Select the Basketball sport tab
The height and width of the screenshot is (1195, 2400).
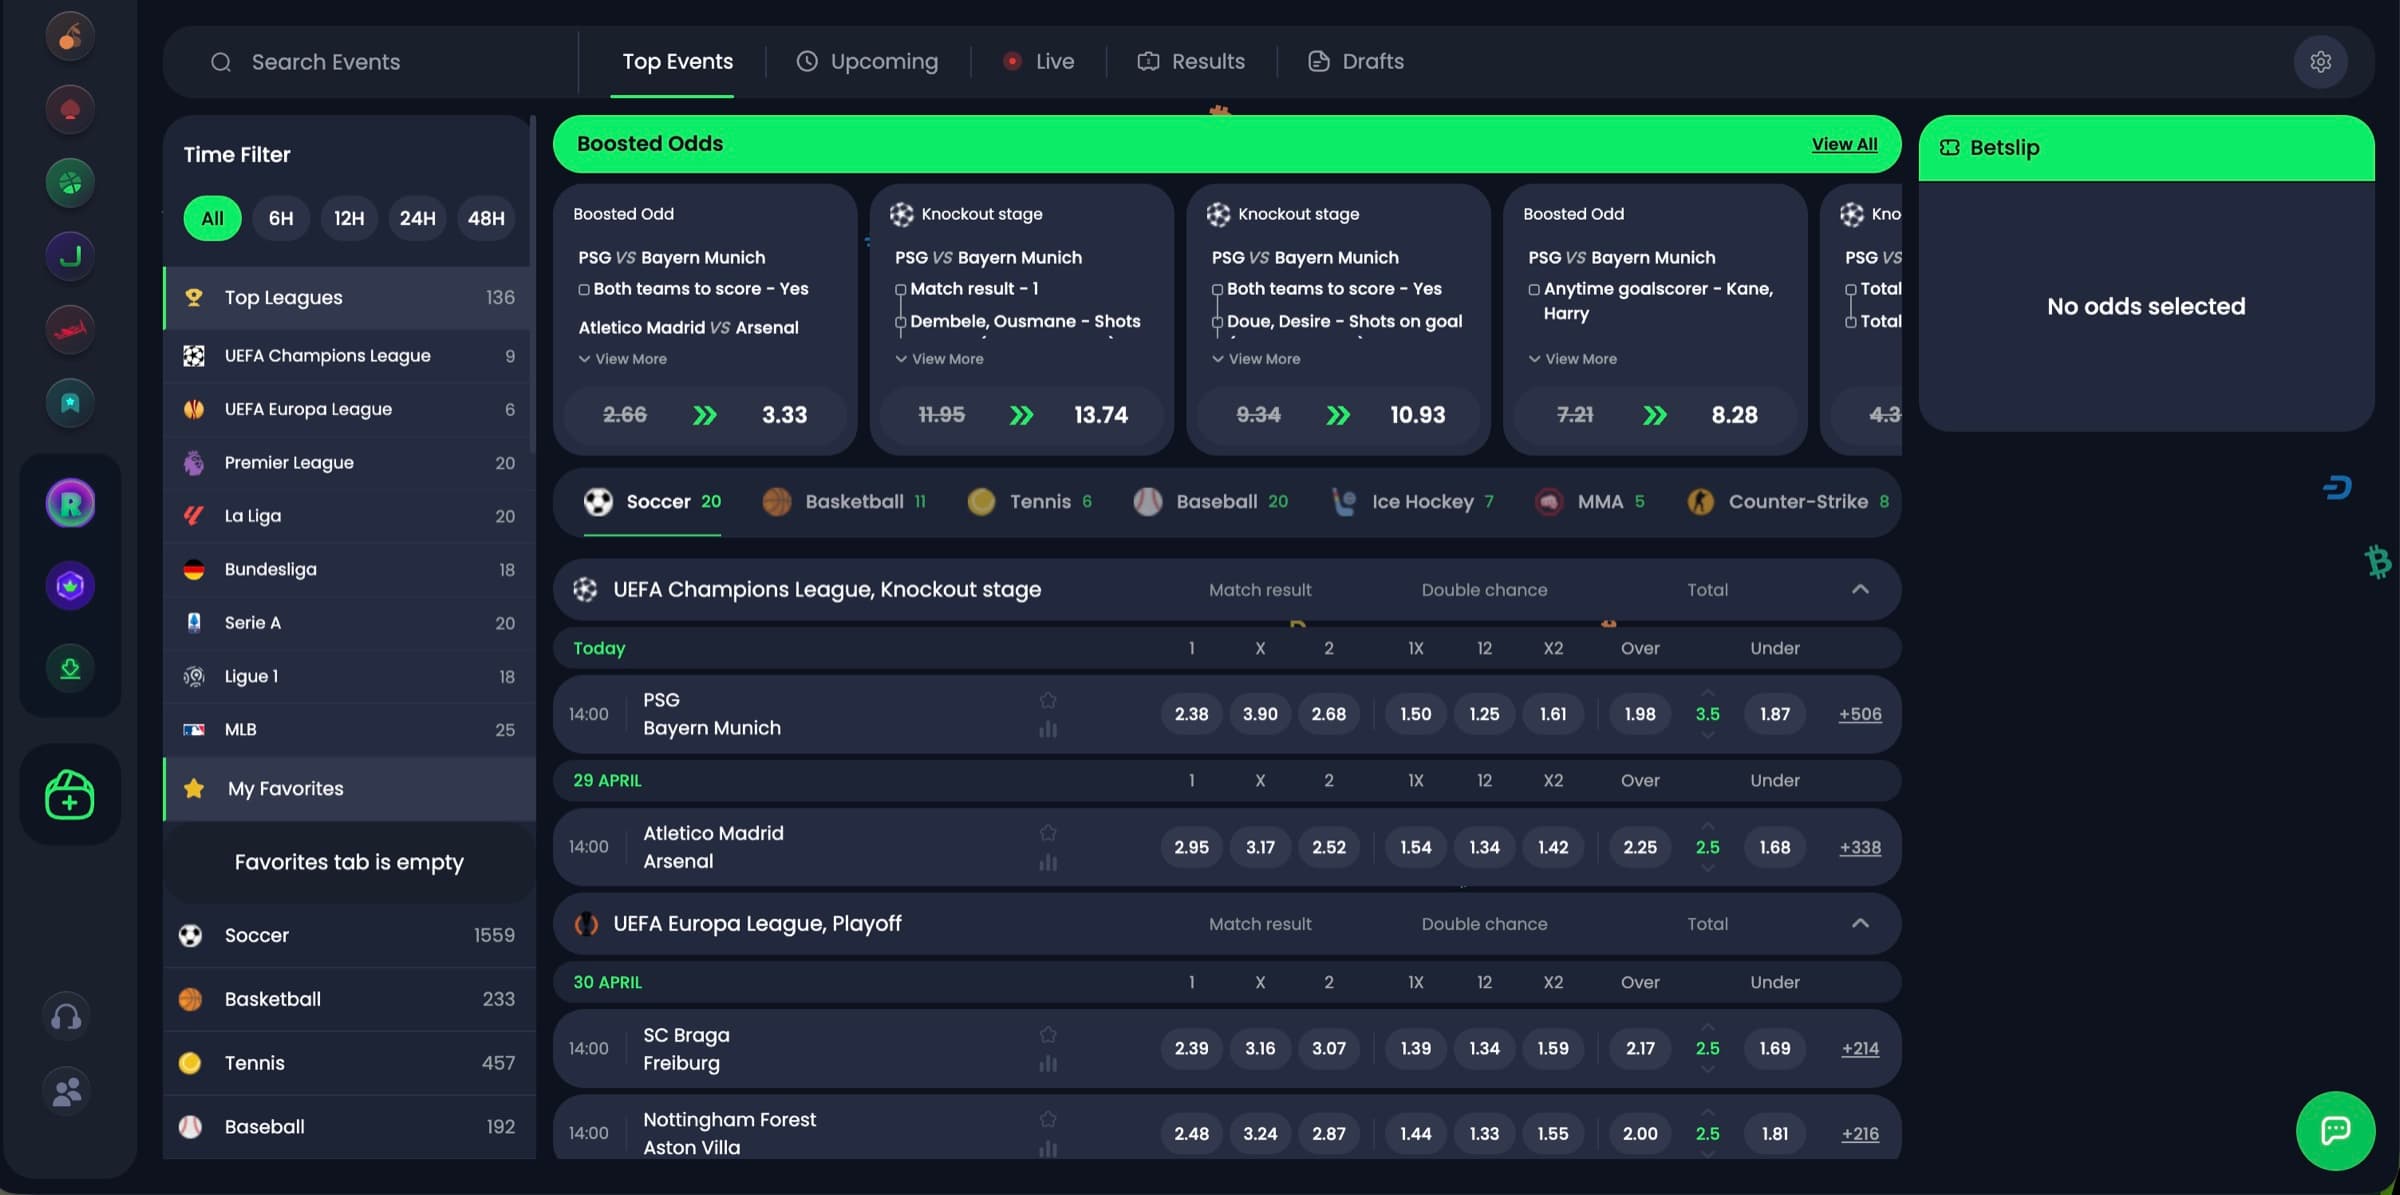point(844,502)
